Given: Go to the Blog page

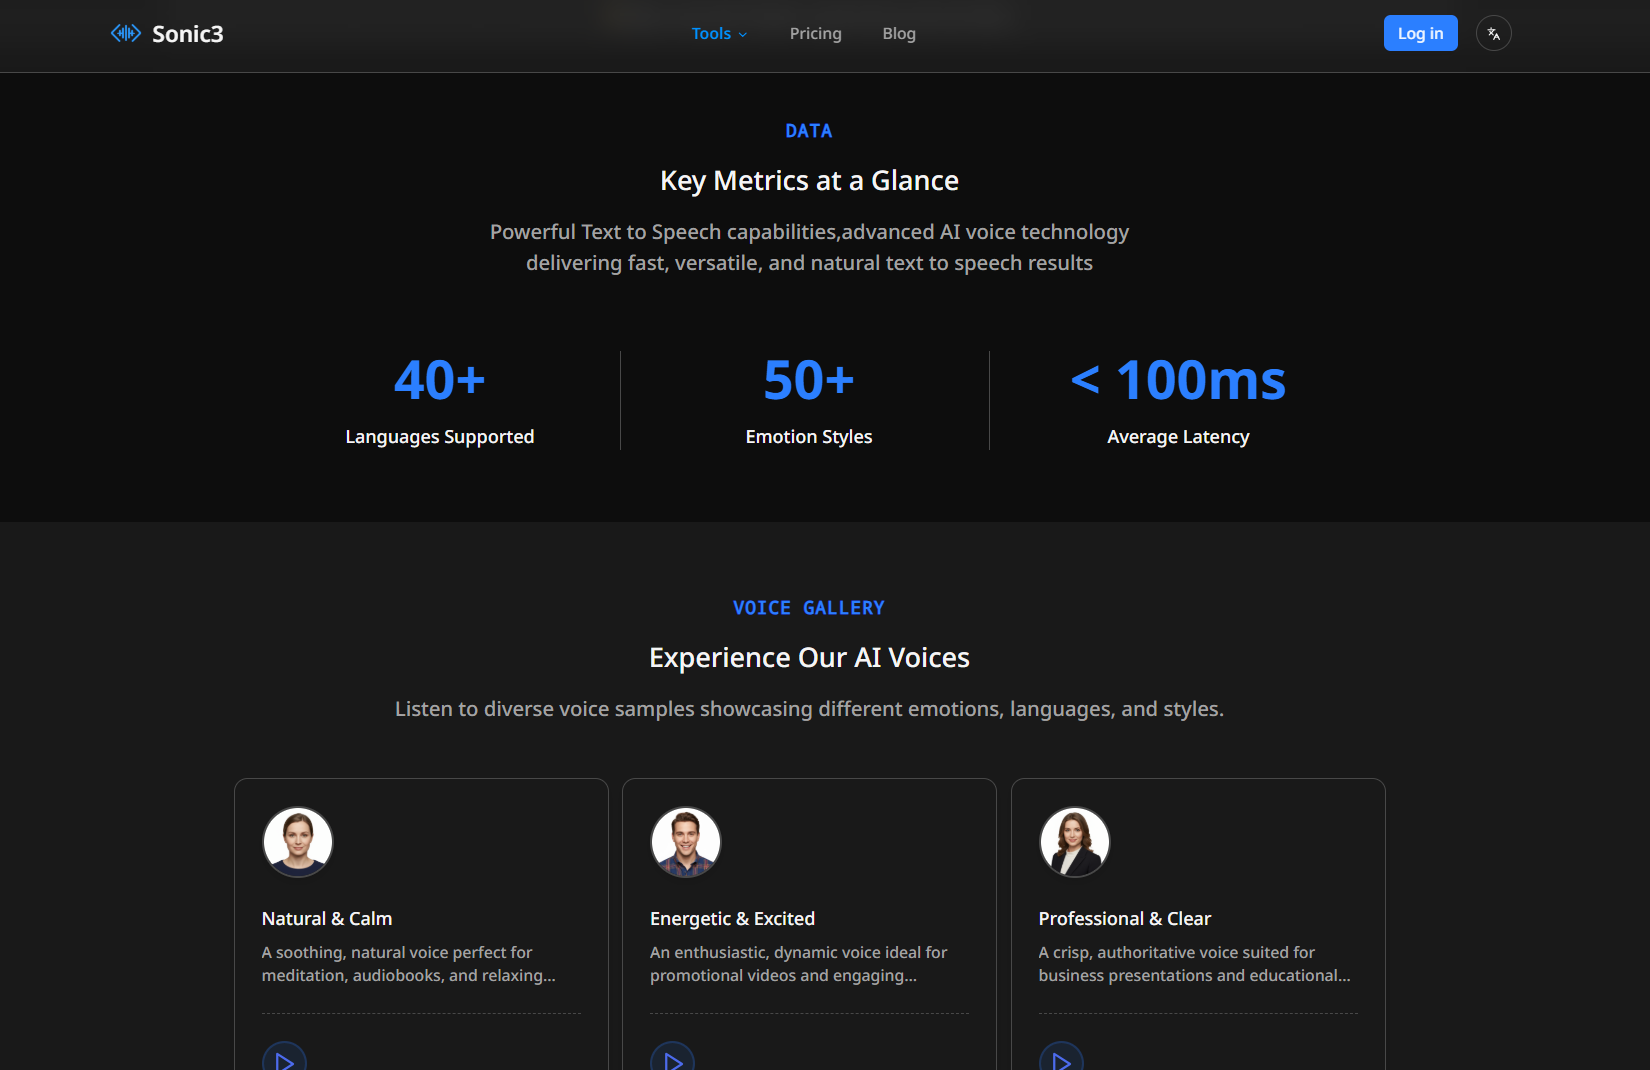Looking at the screenshot, I should [x=899, y=34].
